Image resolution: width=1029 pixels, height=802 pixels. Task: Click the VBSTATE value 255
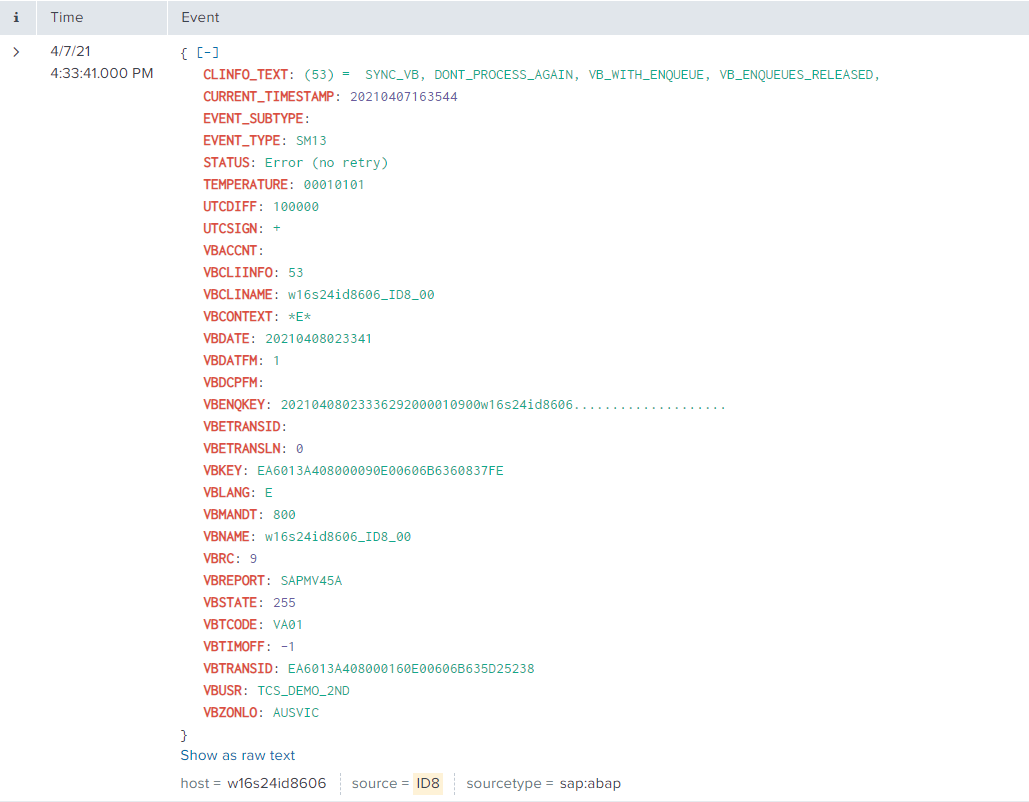[284, 603]
